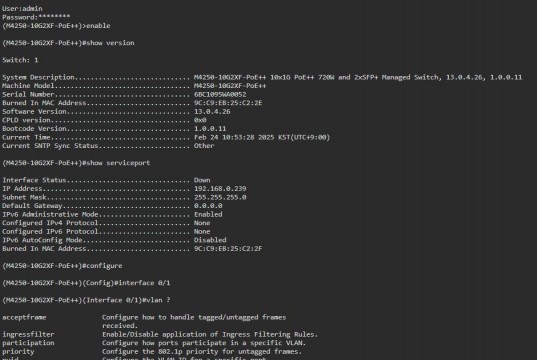Click the subnet mask 255.255.255.0
The image size is (537, 360).
(x=220, y=197)
